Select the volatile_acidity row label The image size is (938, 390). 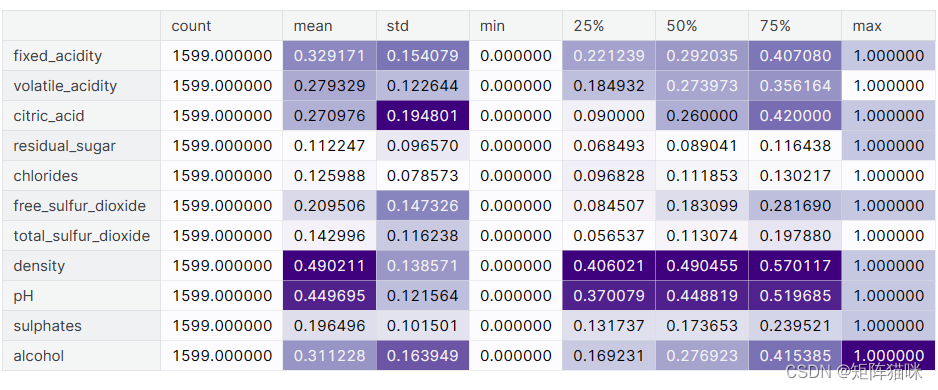tap(81, 86)
